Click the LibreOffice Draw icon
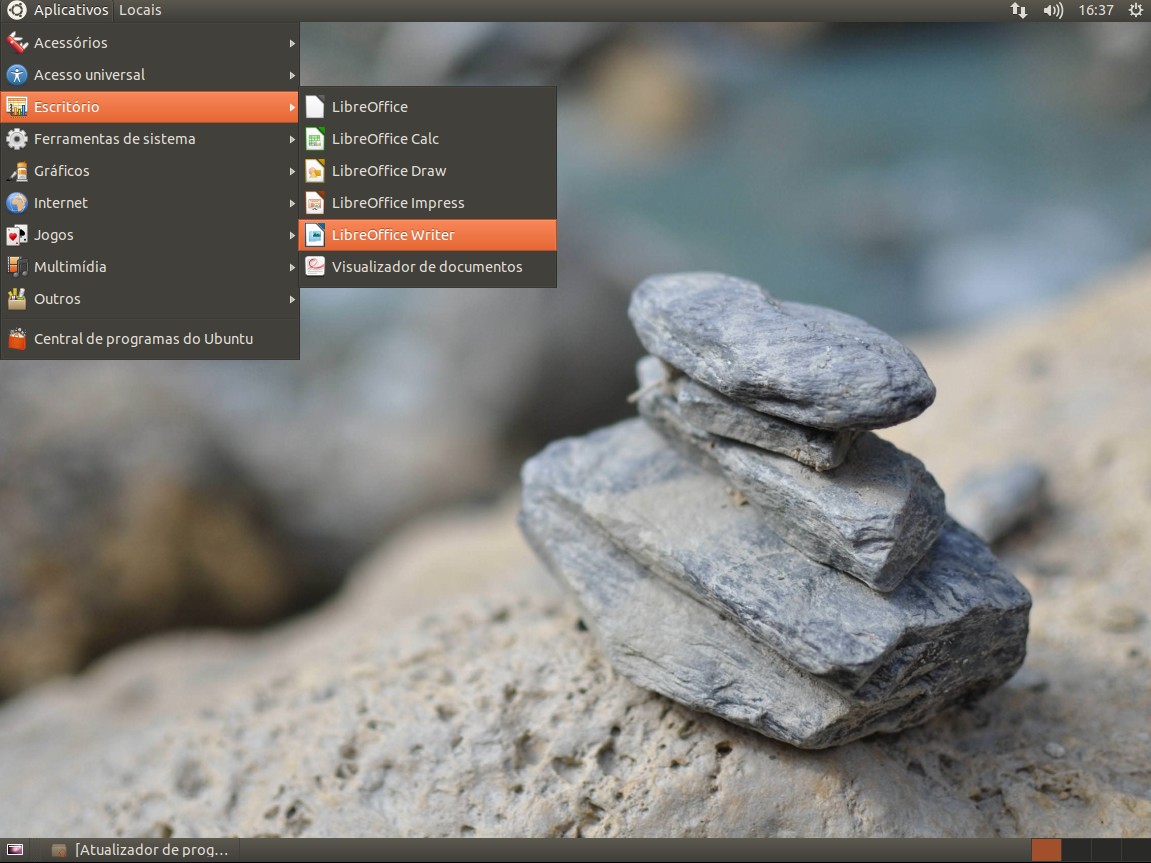The height and width of the screenshot is (863, 1151). pyautogui.click(x=315, y=171)
